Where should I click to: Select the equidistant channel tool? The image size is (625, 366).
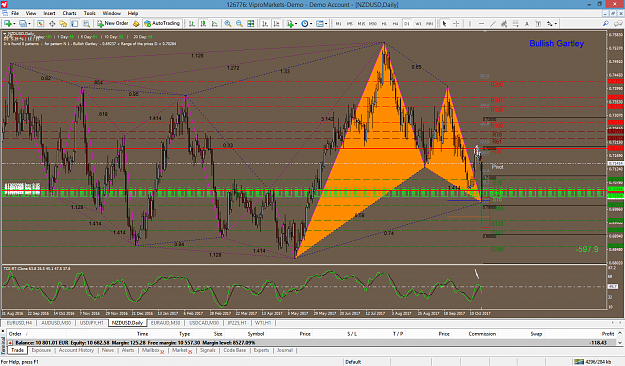click(x=504, y=24)
